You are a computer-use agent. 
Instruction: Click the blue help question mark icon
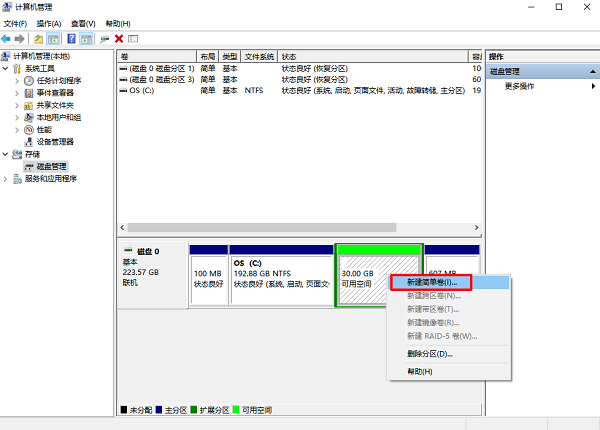tap(71, 39)
